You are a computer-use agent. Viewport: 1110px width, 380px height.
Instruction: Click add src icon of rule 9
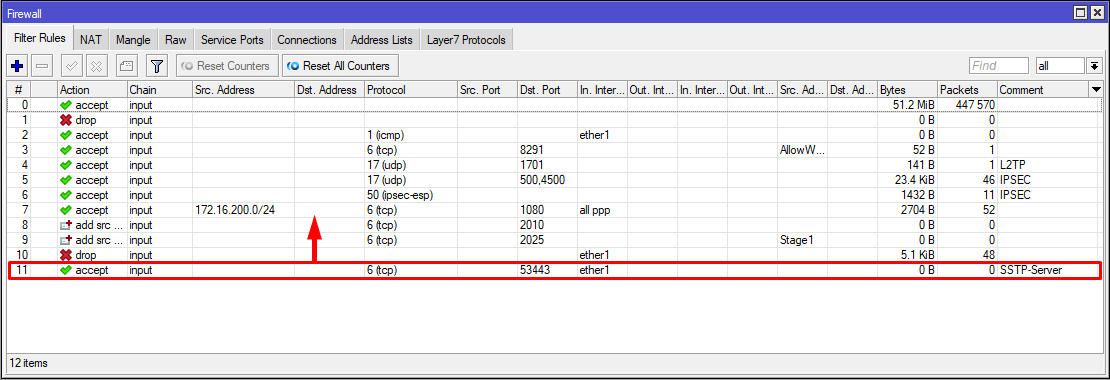[x=67, y=240]
